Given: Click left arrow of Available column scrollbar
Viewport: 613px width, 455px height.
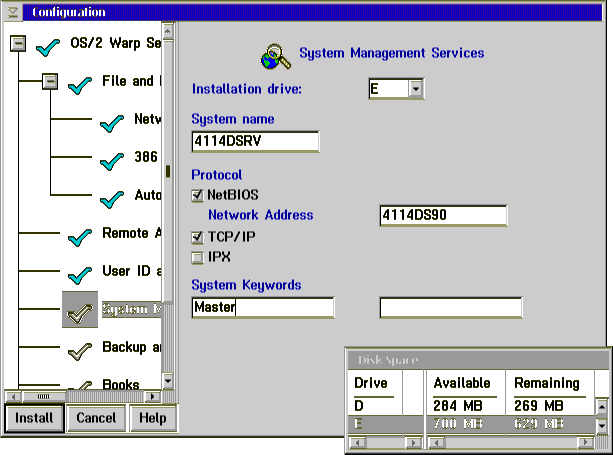Looking at the screenshot, I should 437,442.
